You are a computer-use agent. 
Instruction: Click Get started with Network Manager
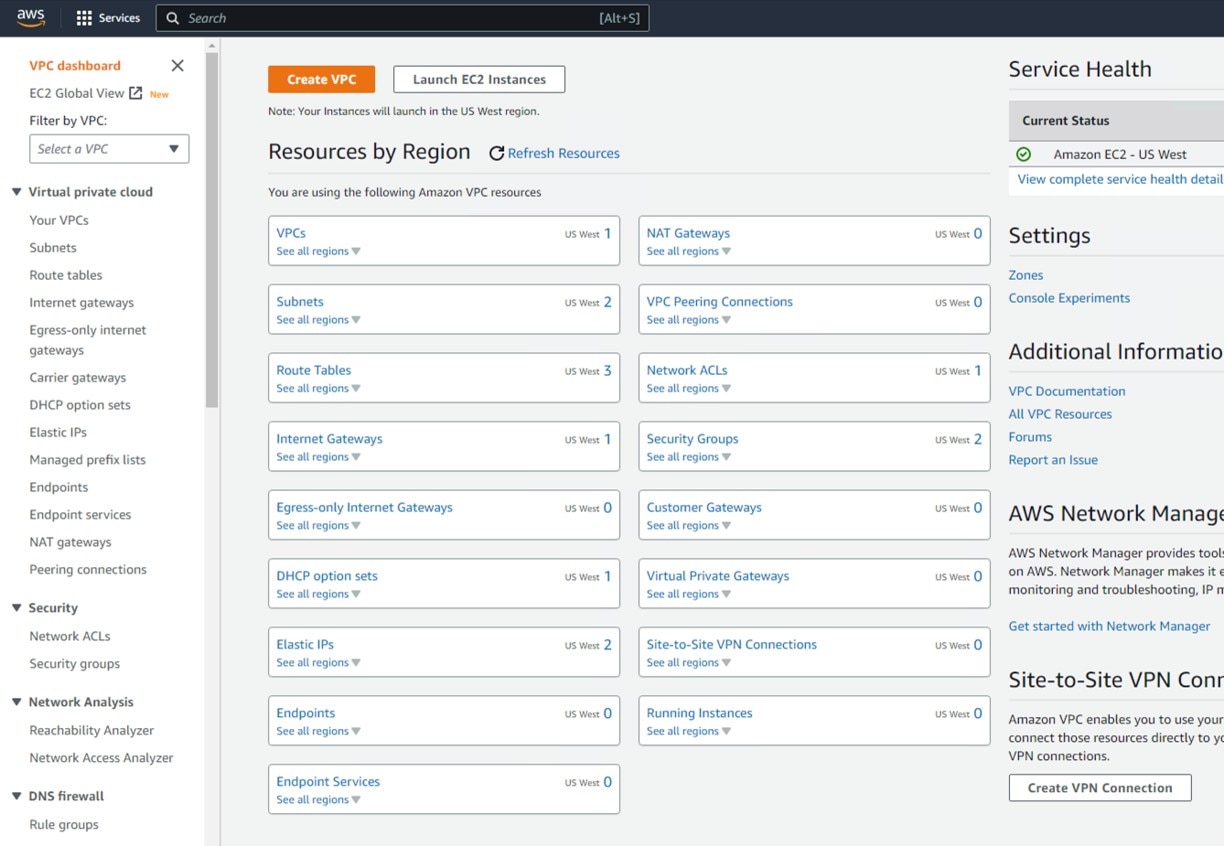coord(1109,626)
